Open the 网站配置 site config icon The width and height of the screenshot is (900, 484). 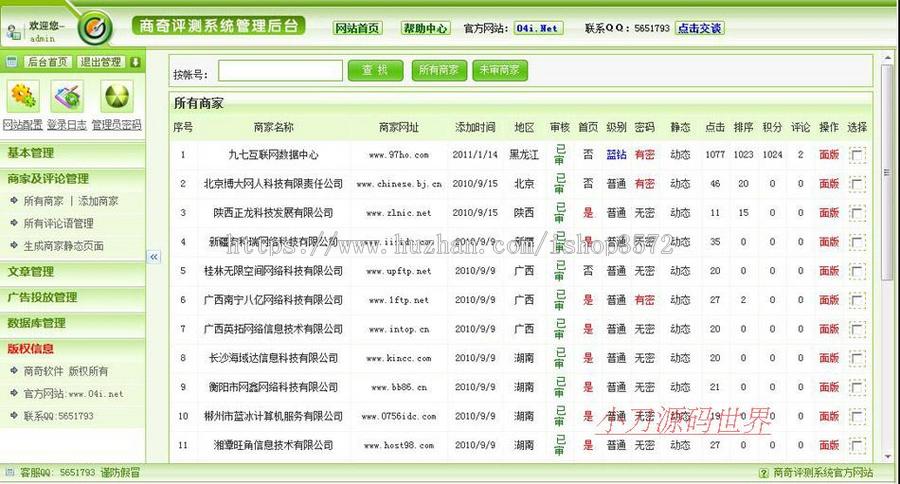coord(23,96)
